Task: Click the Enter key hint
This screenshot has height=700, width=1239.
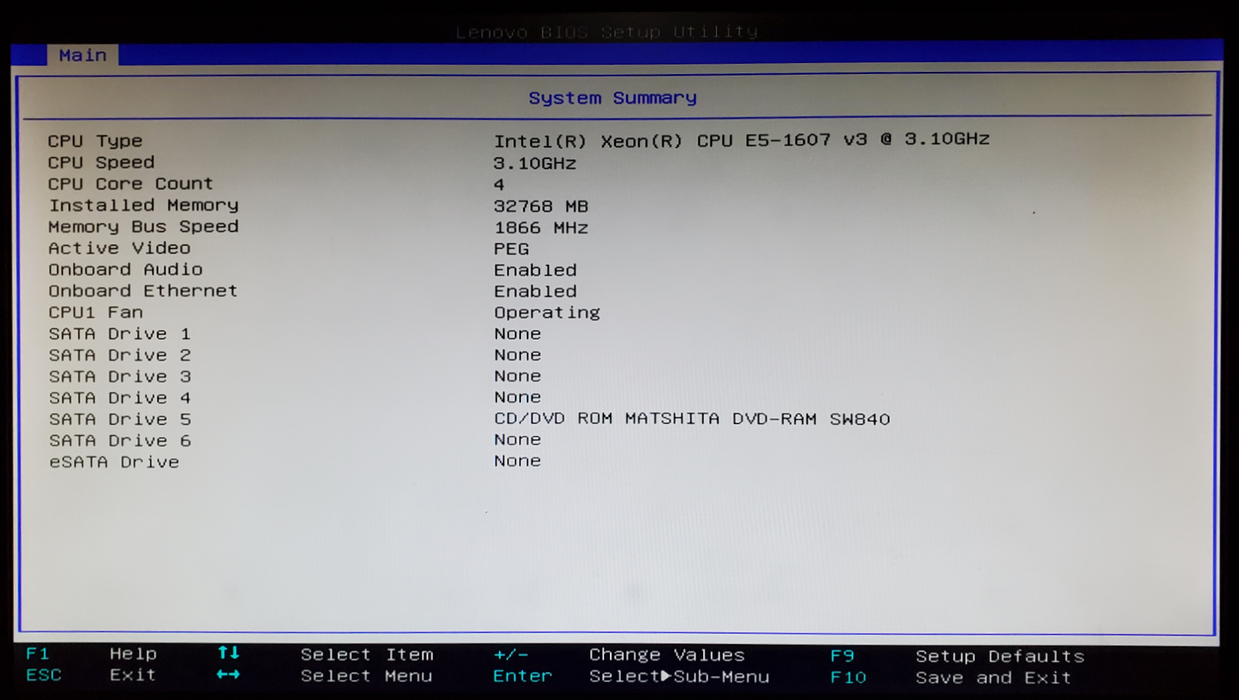Action: tap(523, 677)
